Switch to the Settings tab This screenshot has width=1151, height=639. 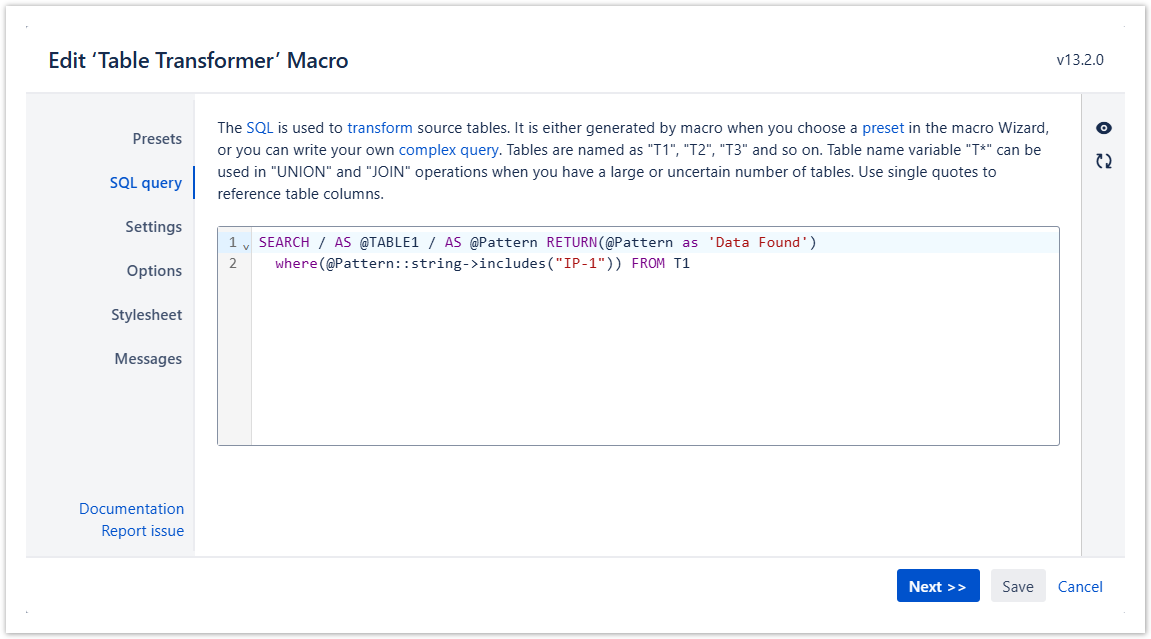click(153, 227)
